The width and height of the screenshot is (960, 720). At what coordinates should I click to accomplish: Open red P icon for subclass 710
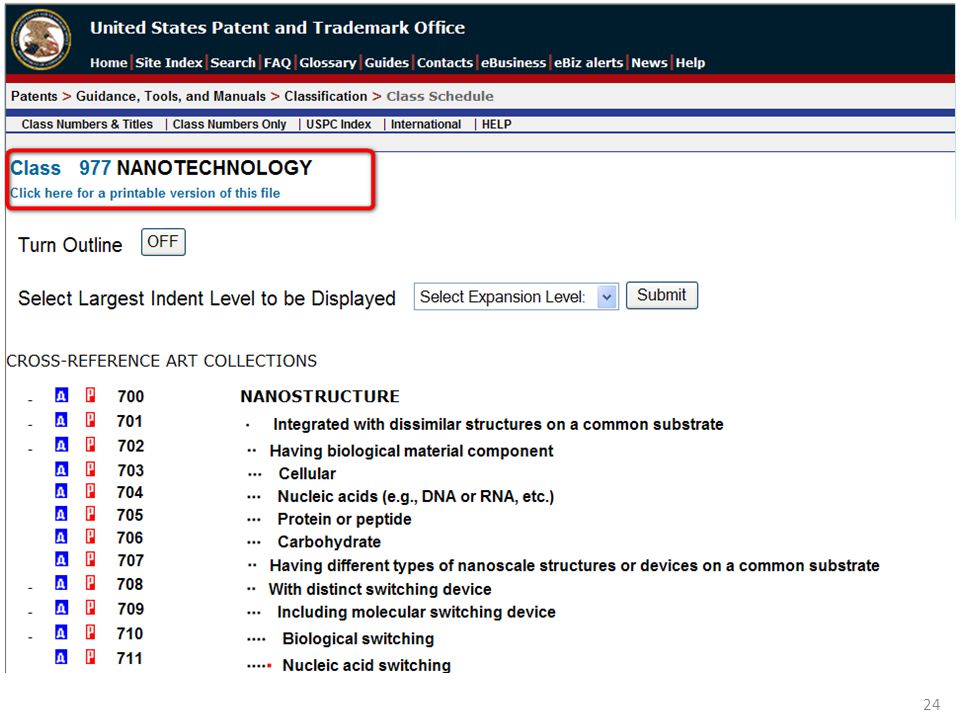point(90,632)
